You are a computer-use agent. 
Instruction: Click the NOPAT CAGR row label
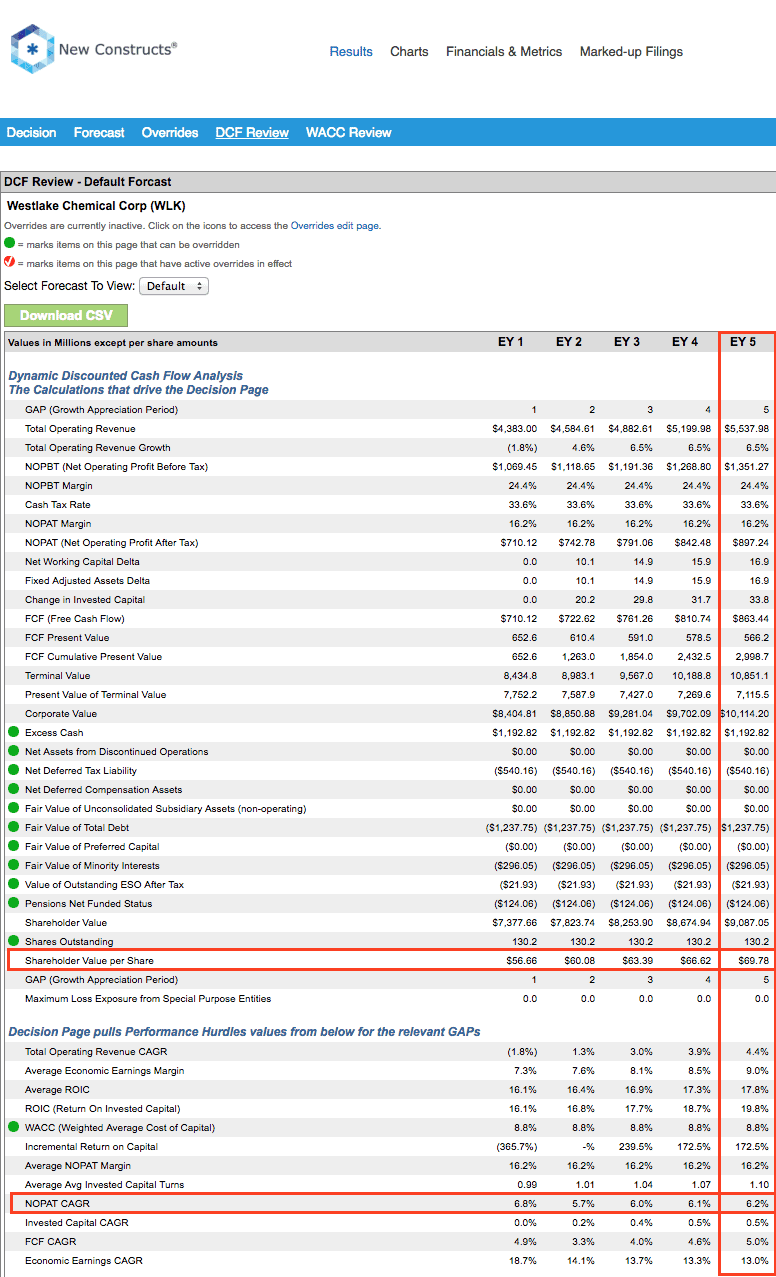pos(57,1204)
